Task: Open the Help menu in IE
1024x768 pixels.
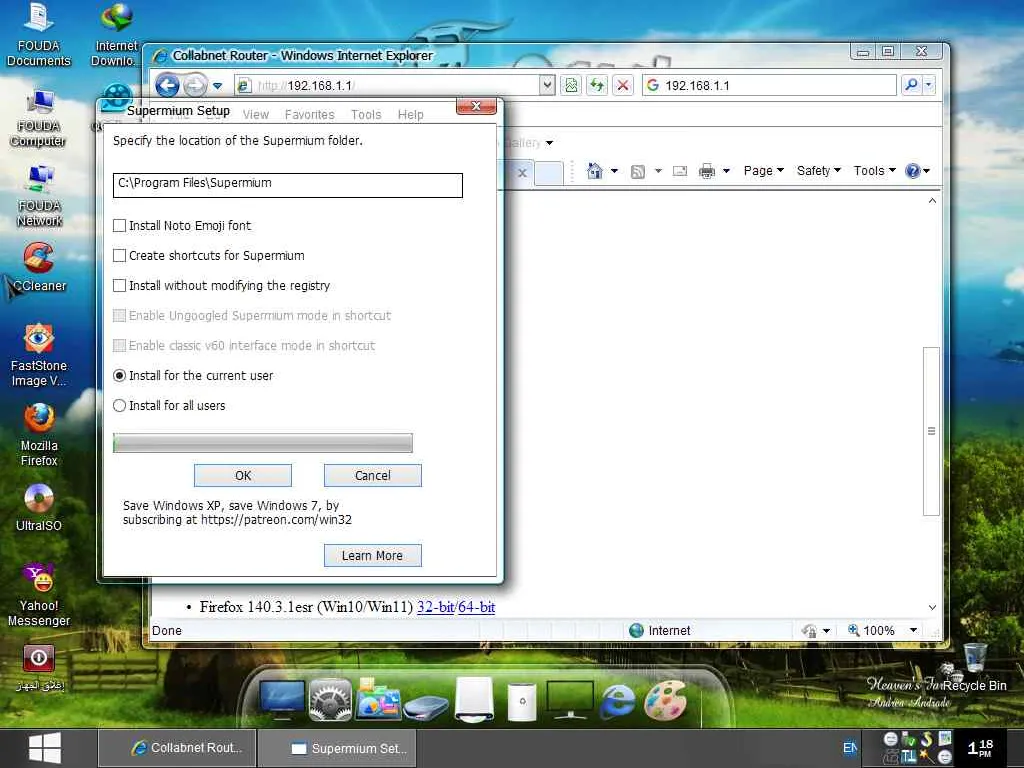Action: (x=411, y=114)
